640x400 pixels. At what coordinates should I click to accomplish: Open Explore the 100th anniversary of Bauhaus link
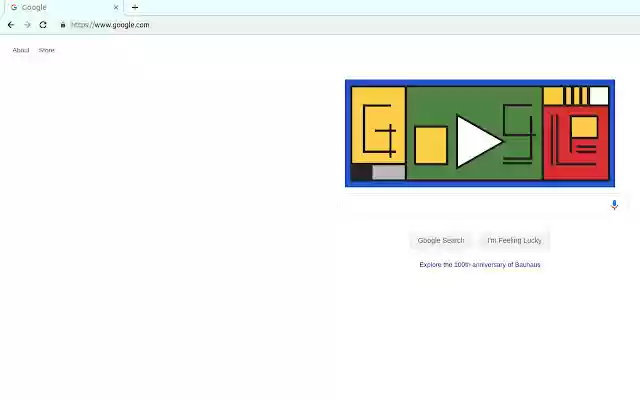(480, 264)
